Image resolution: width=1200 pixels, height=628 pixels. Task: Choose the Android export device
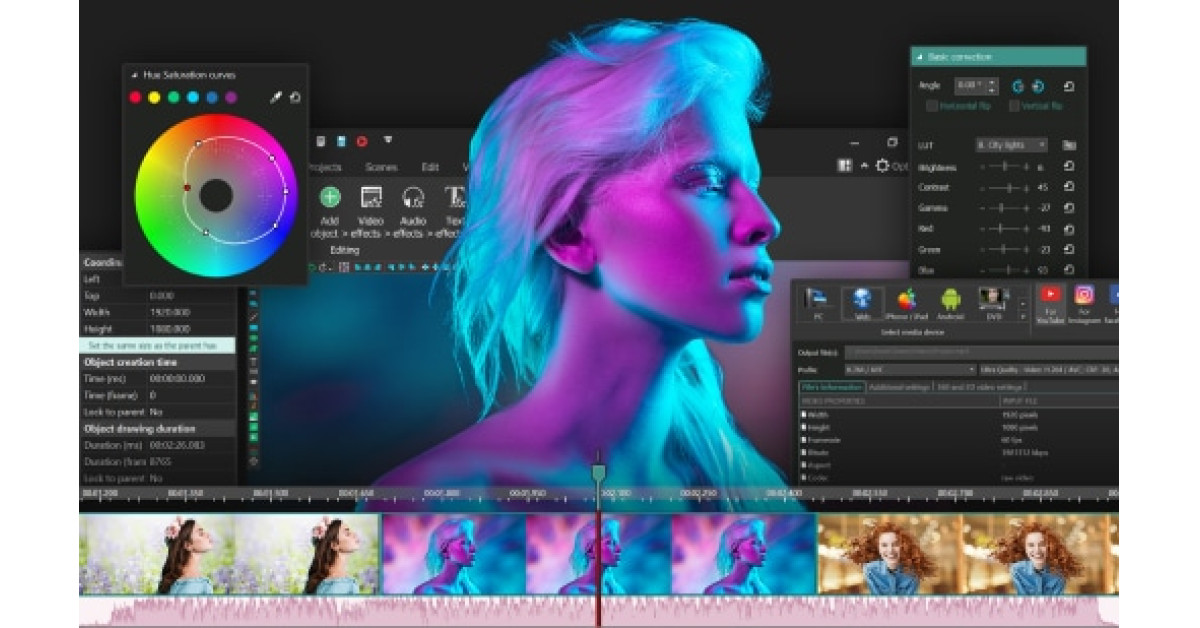(x=952, y=302)
